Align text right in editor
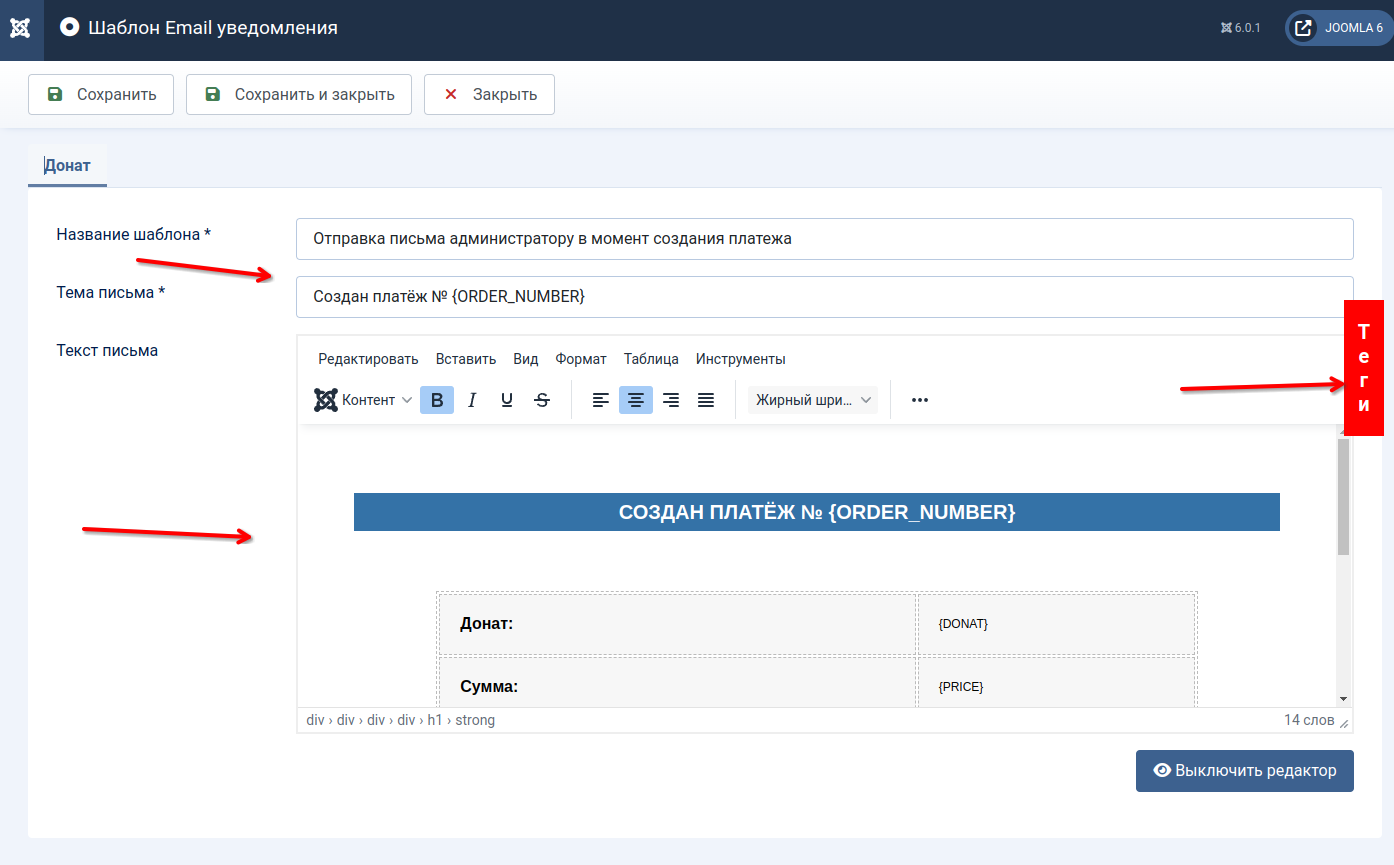The width and height of the screenshot is (1394, 865). [671, 400]
